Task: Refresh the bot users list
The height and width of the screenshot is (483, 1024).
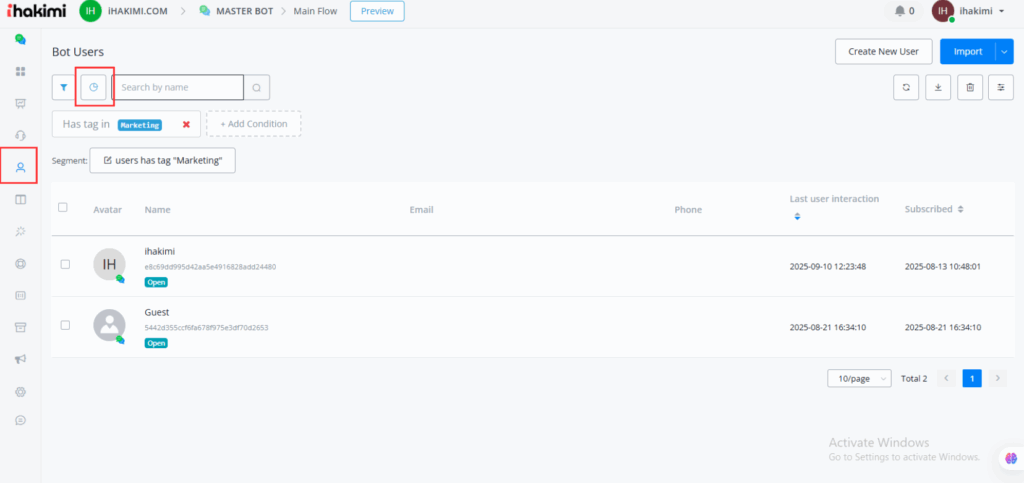Action: click(905, 88)
